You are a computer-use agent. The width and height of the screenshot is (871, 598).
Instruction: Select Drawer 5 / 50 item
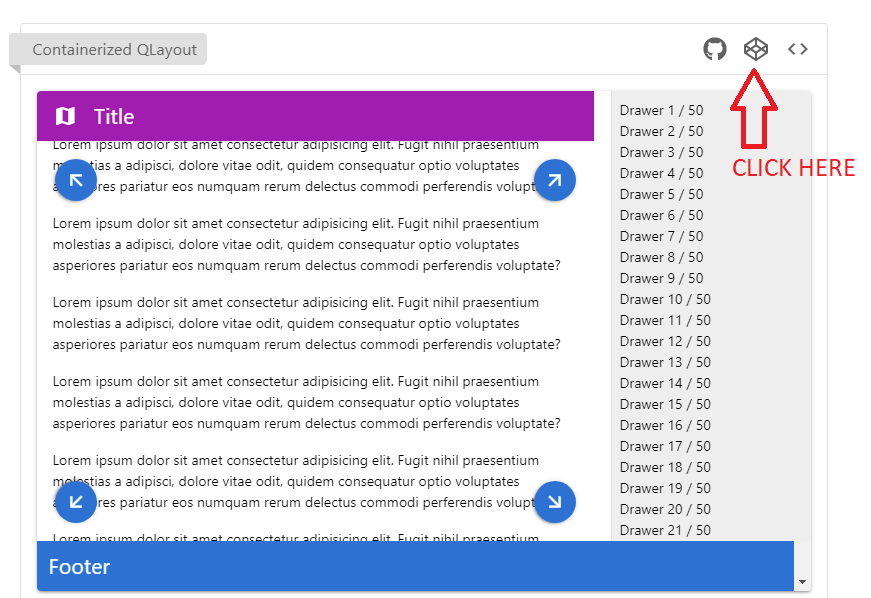tap(661, 194)
